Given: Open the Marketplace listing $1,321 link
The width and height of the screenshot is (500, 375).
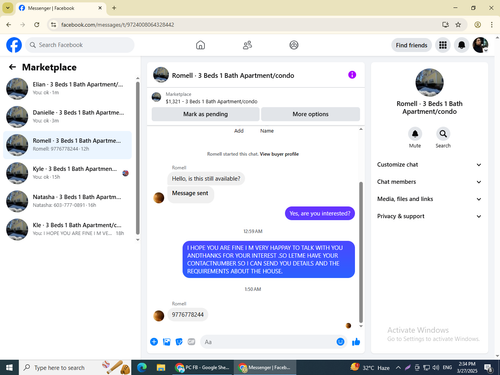Looking at the screenshot, I should (211, 101).
